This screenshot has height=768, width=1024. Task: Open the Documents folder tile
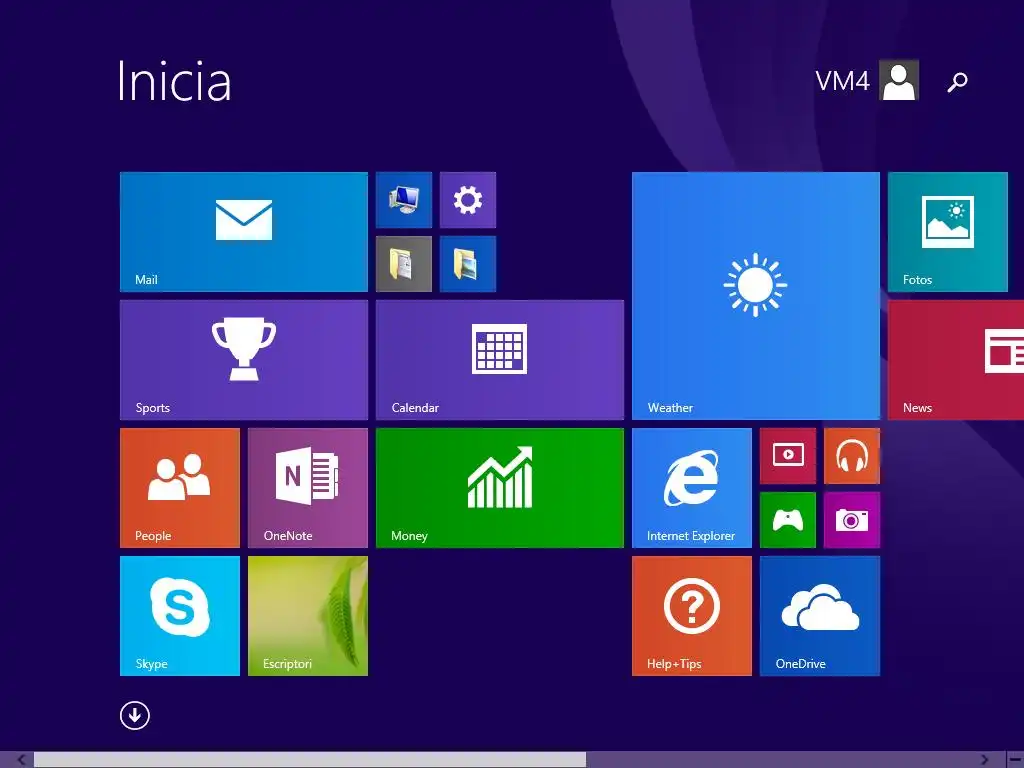[x=404, y=264]
